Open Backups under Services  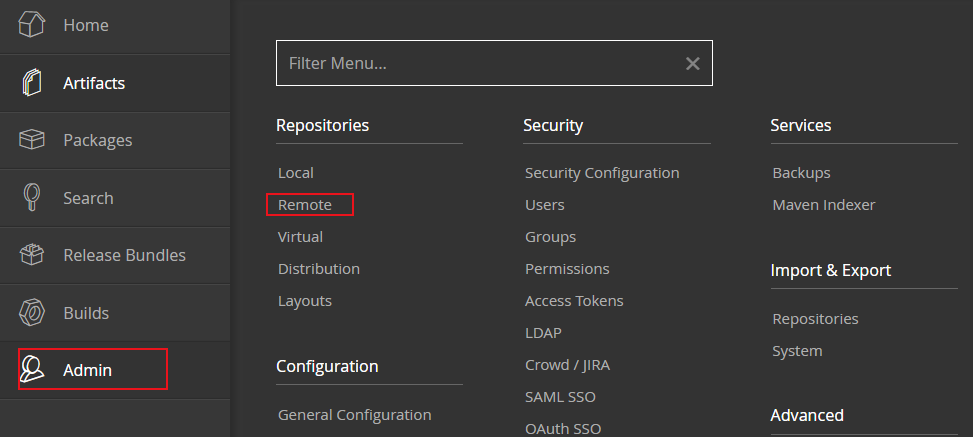point(801,173)
